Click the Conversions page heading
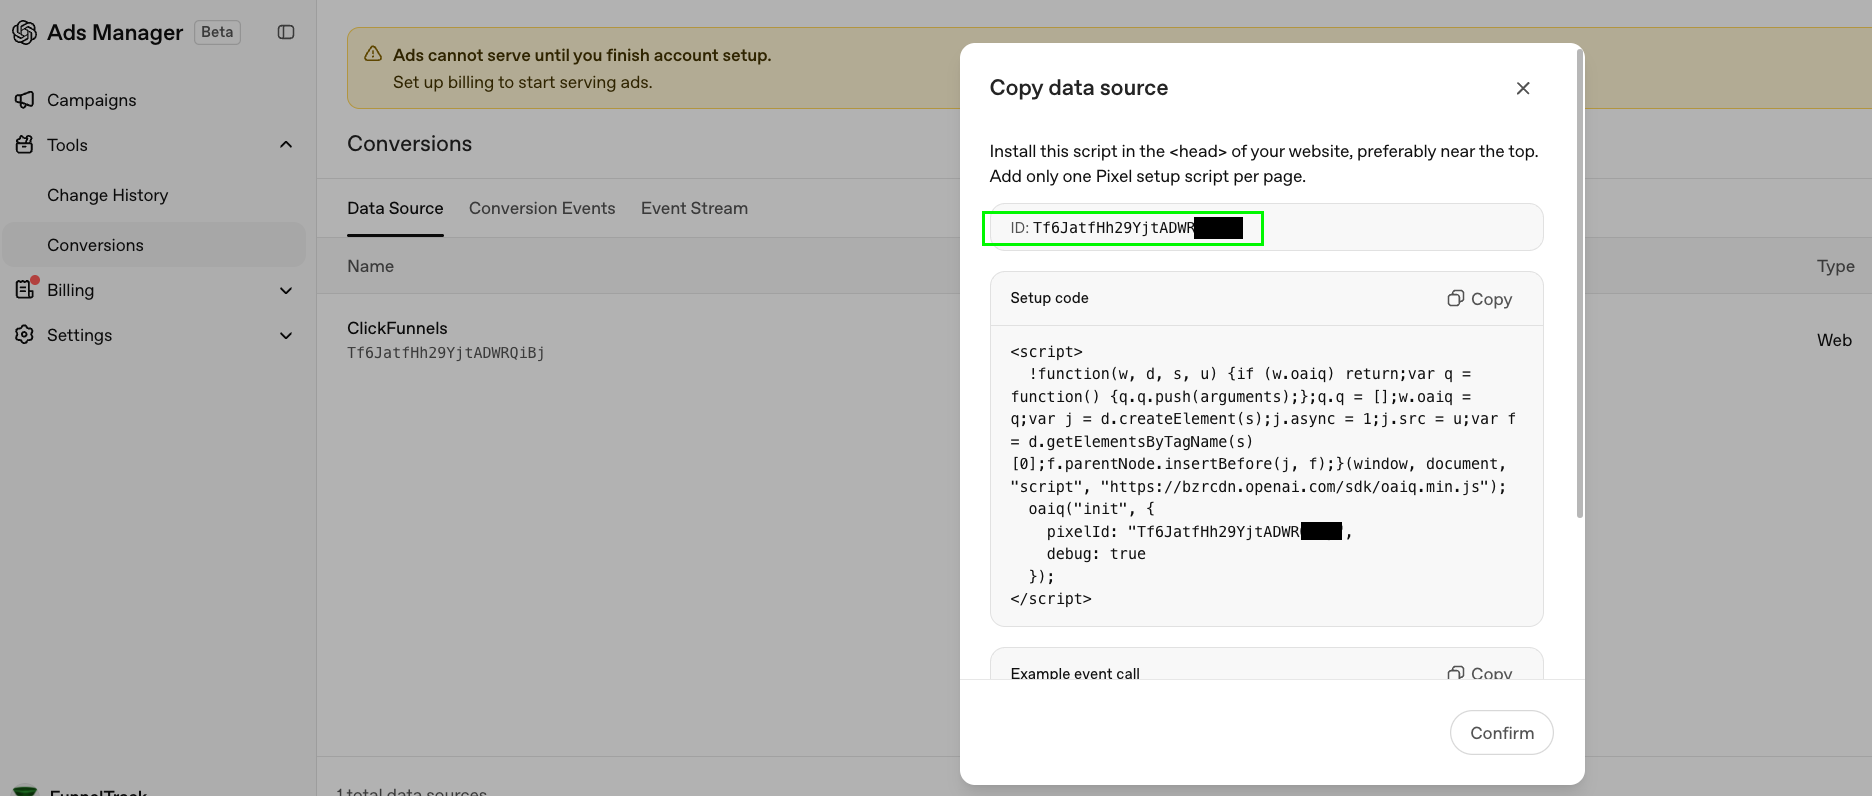 coord(409,144)
